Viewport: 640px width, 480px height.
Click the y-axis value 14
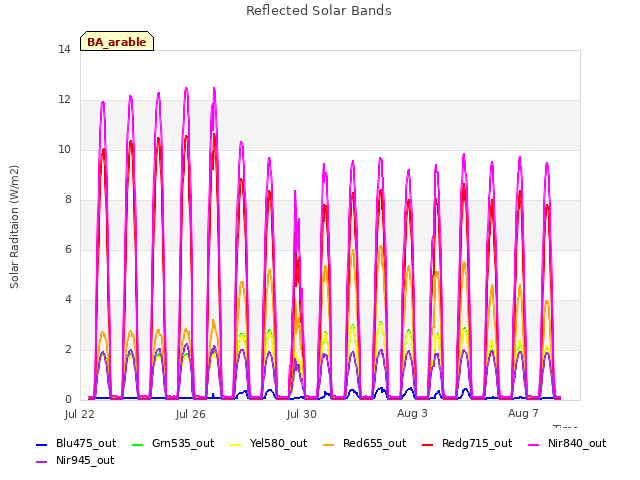point(64,50)
